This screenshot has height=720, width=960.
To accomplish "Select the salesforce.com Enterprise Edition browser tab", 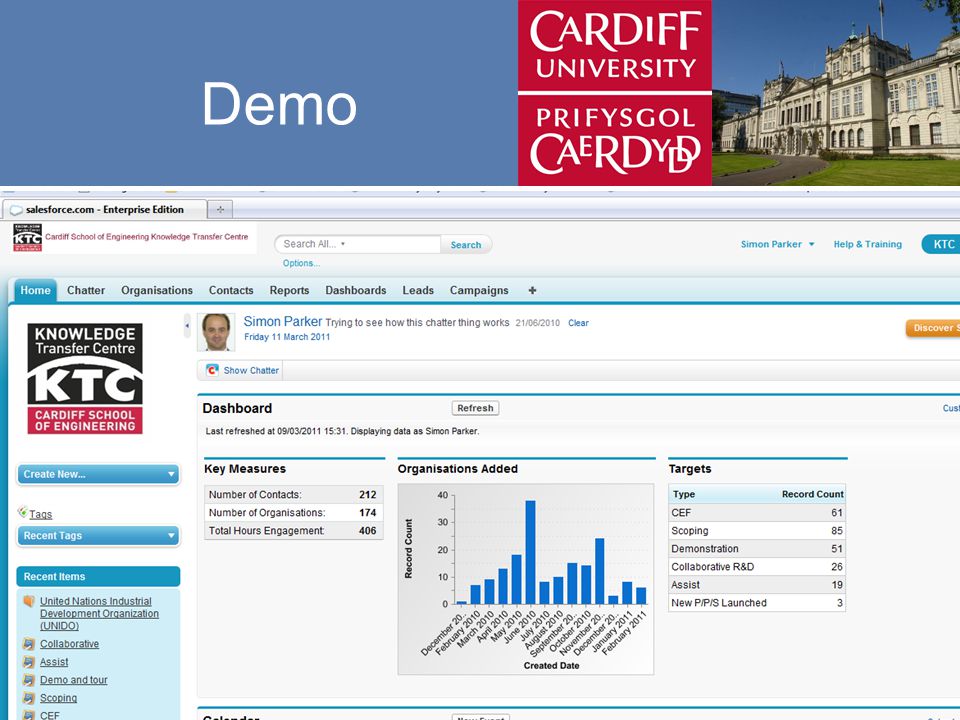I will pyautogui.click(x=105, y=209).
